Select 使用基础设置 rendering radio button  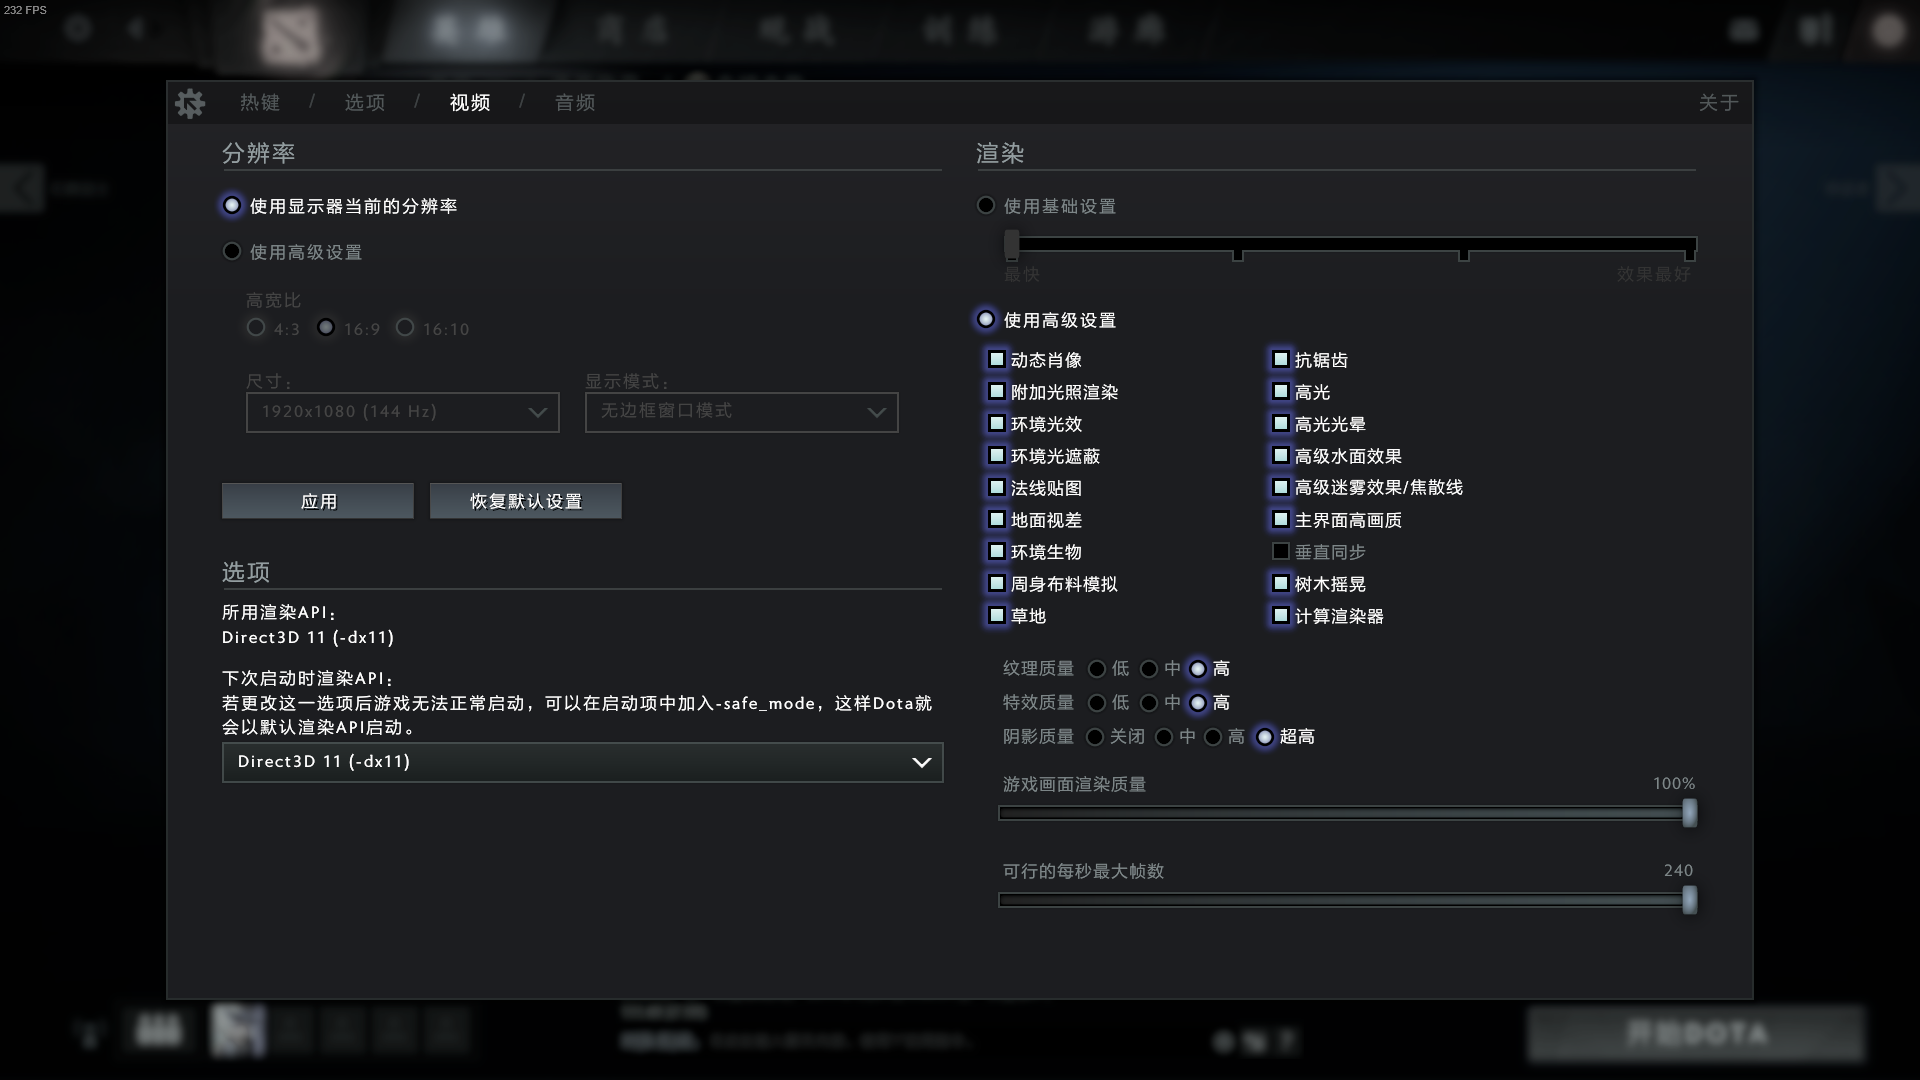click(986, 206)
